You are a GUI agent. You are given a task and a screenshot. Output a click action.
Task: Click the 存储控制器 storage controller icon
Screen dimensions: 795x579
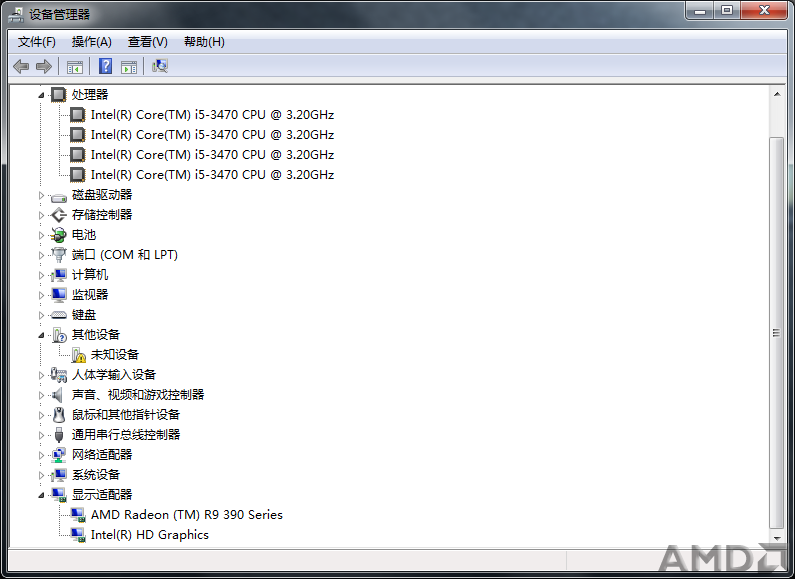pyautogui.click(x=59, y=215)
